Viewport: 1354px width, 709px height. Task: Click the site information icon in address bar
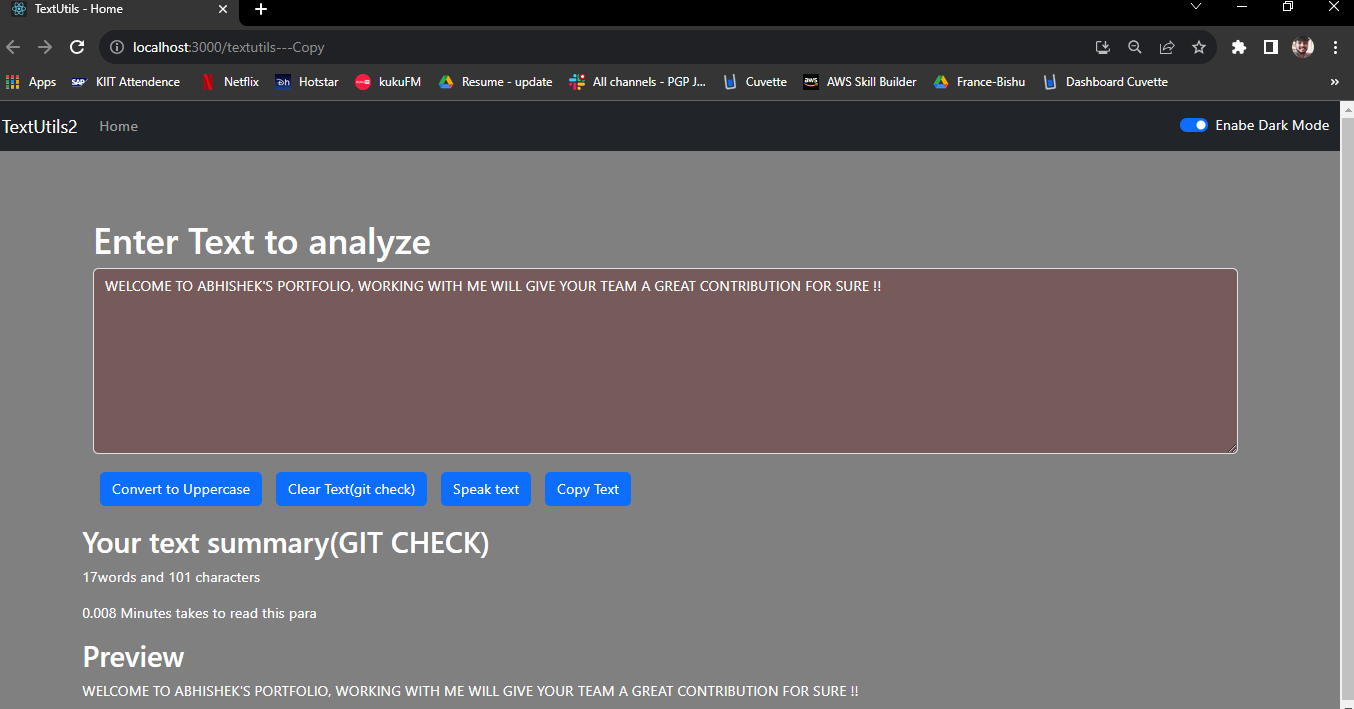(x=117, y=47)
